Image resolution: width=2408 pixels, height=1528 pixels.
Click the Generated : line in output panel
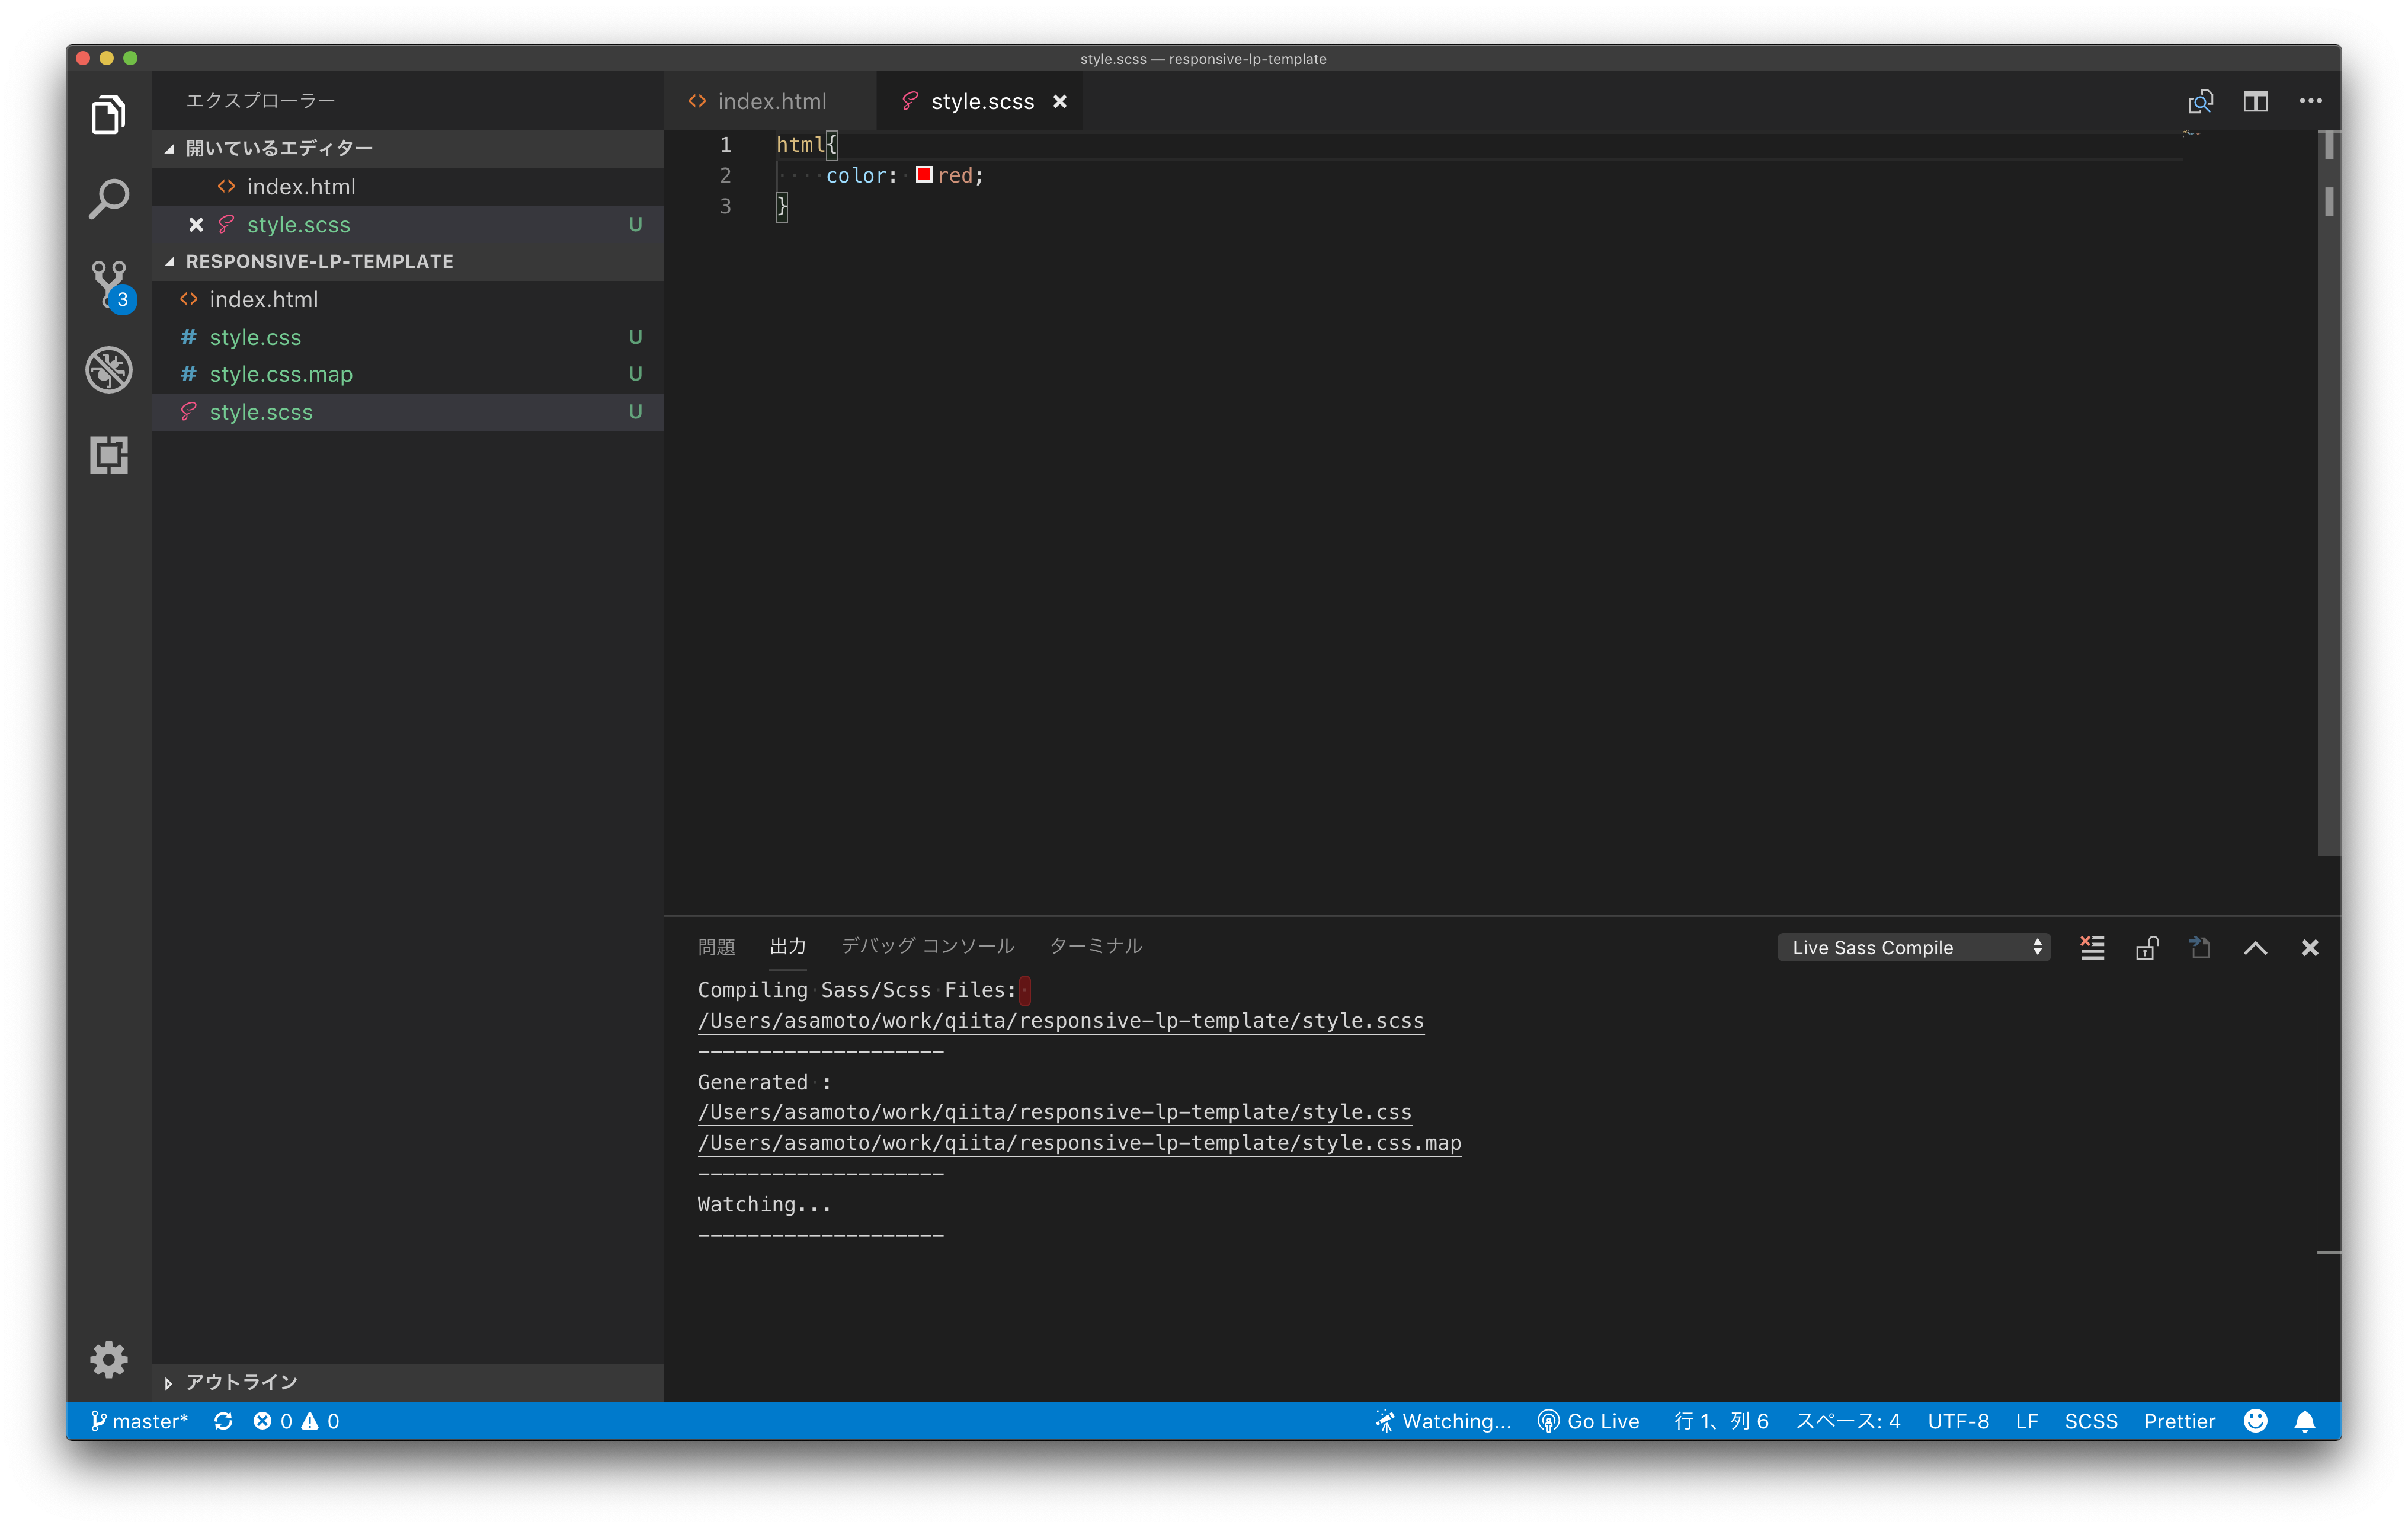click(764, 1082)
